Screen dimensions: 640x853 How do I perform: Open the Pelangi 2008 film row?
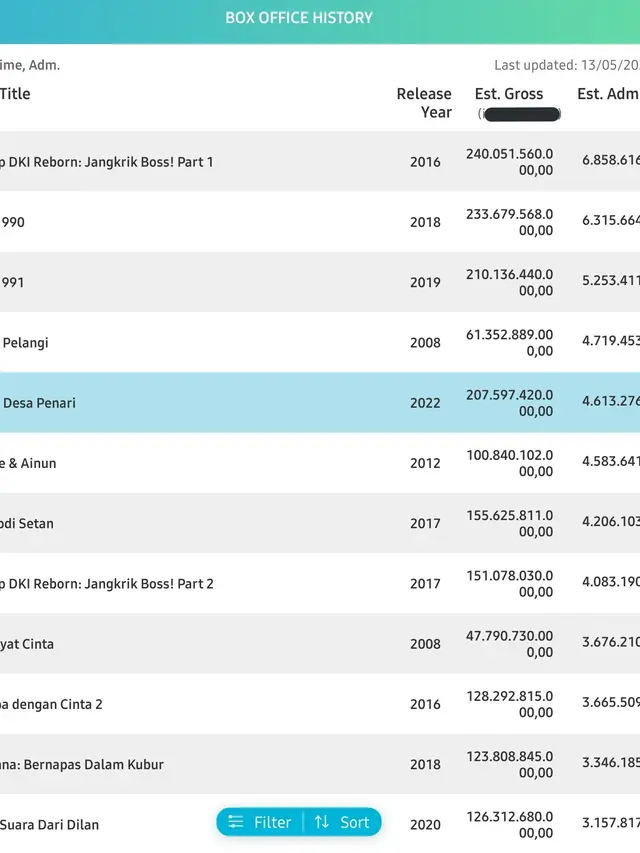click(320, 342)
